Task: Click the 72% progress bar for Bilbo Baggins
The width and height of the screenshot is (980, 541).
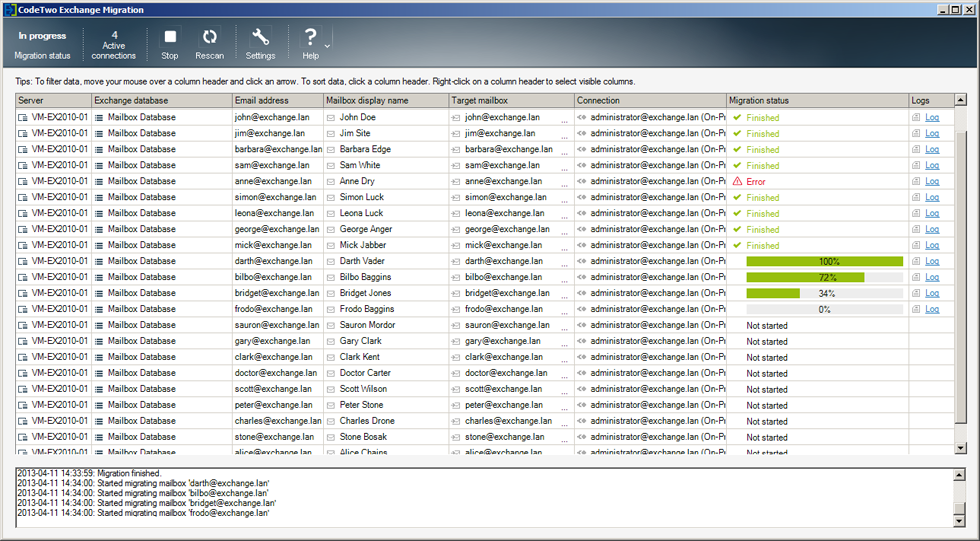Action: pyautogui.click(x=824, y=277)
